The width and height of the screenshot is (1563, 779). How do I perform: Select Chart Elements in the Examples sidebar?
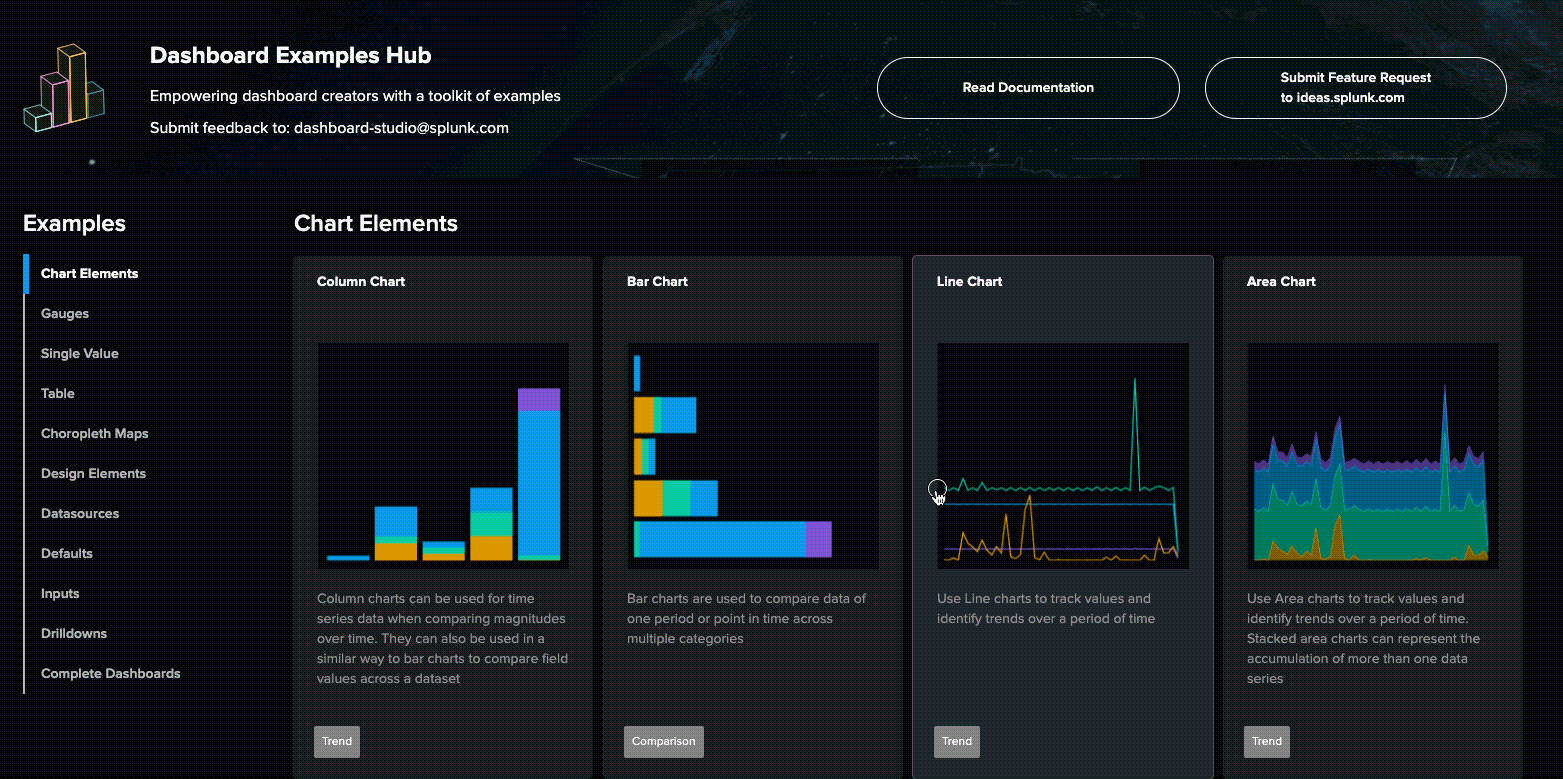click(89, 273)
